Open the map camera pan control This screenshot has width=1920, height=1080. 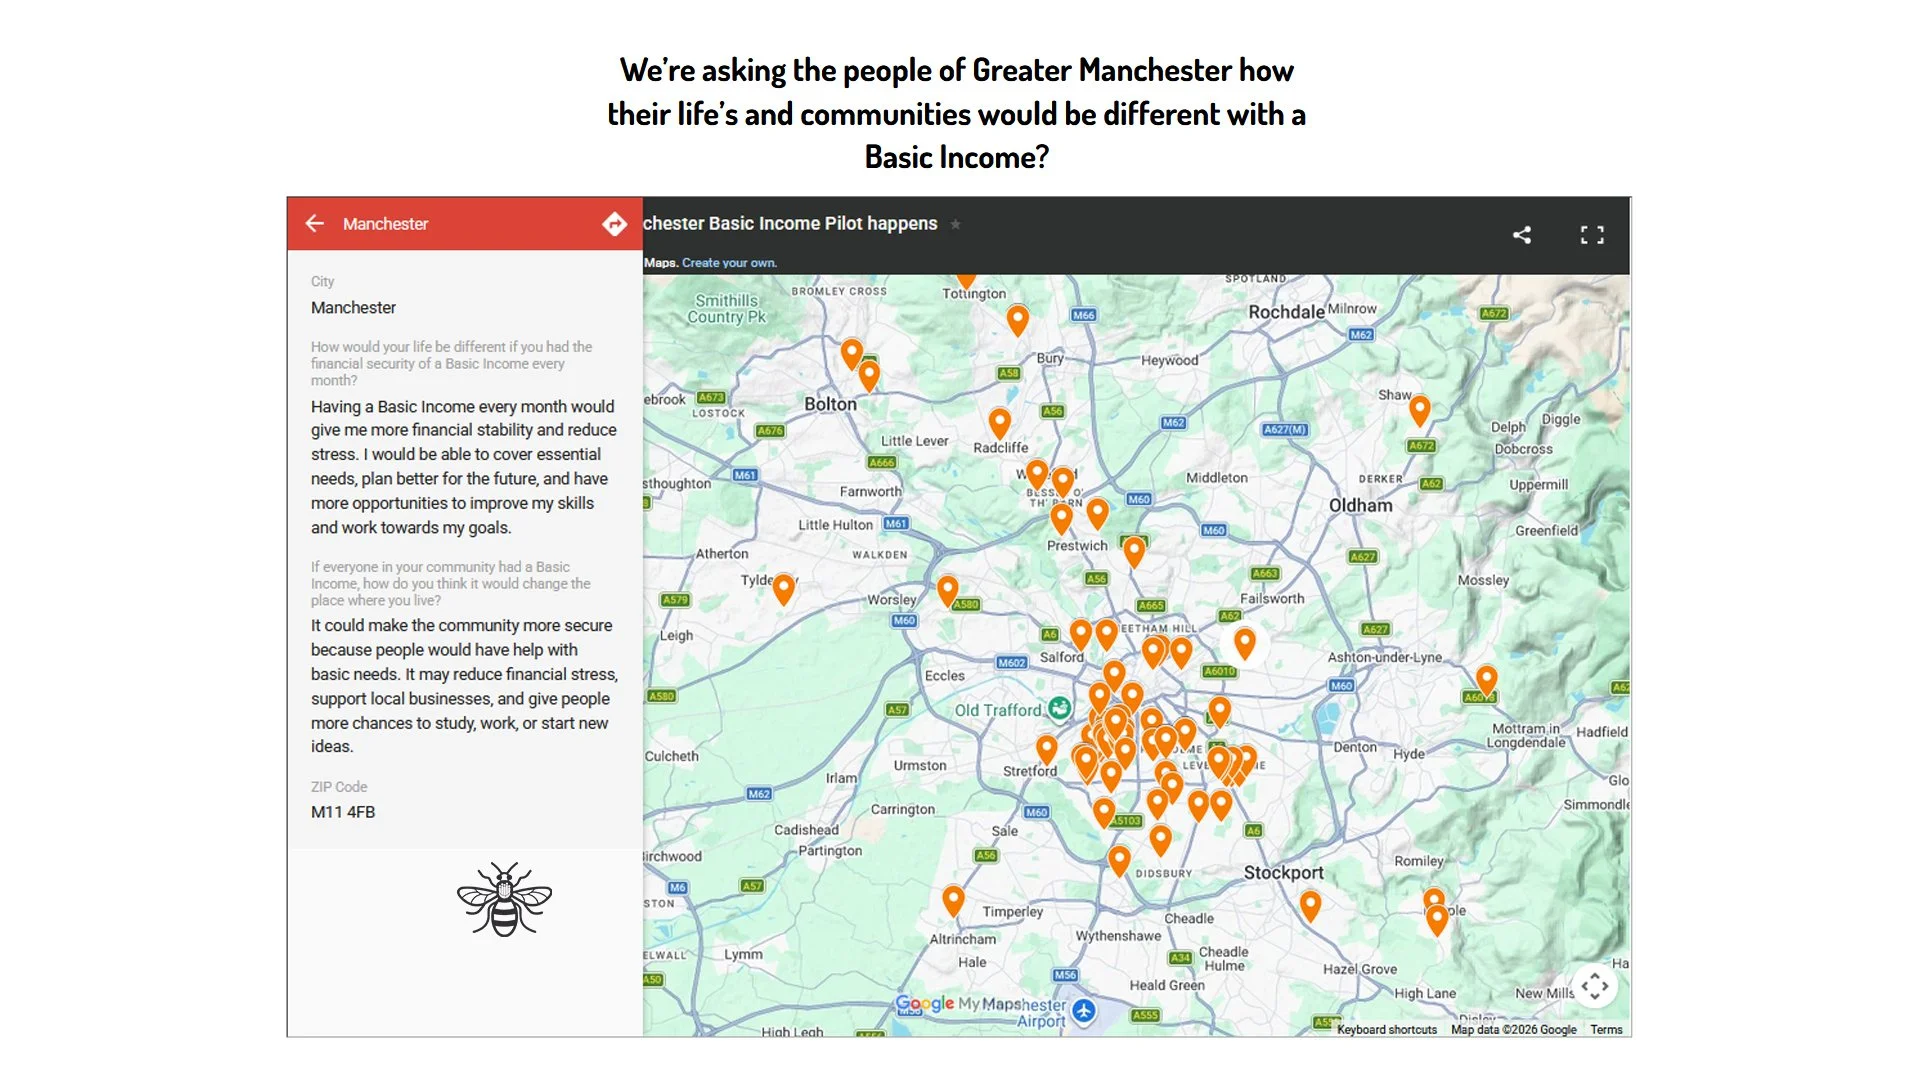point(1595,986)
